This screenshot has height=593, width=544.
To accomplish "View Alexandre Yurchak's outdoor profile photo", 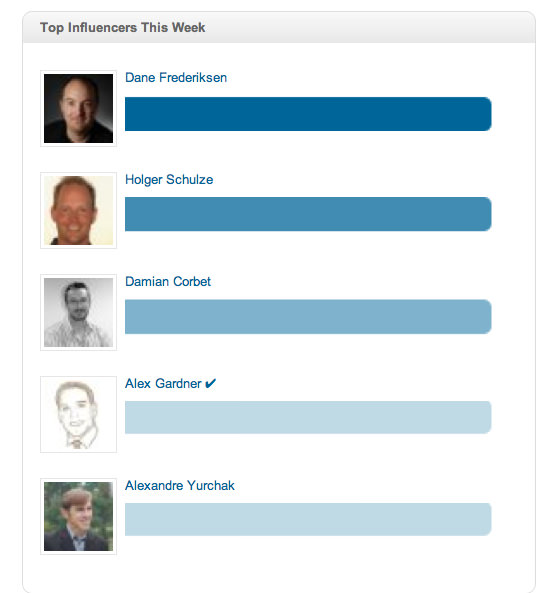I will (x=78, y=516).
